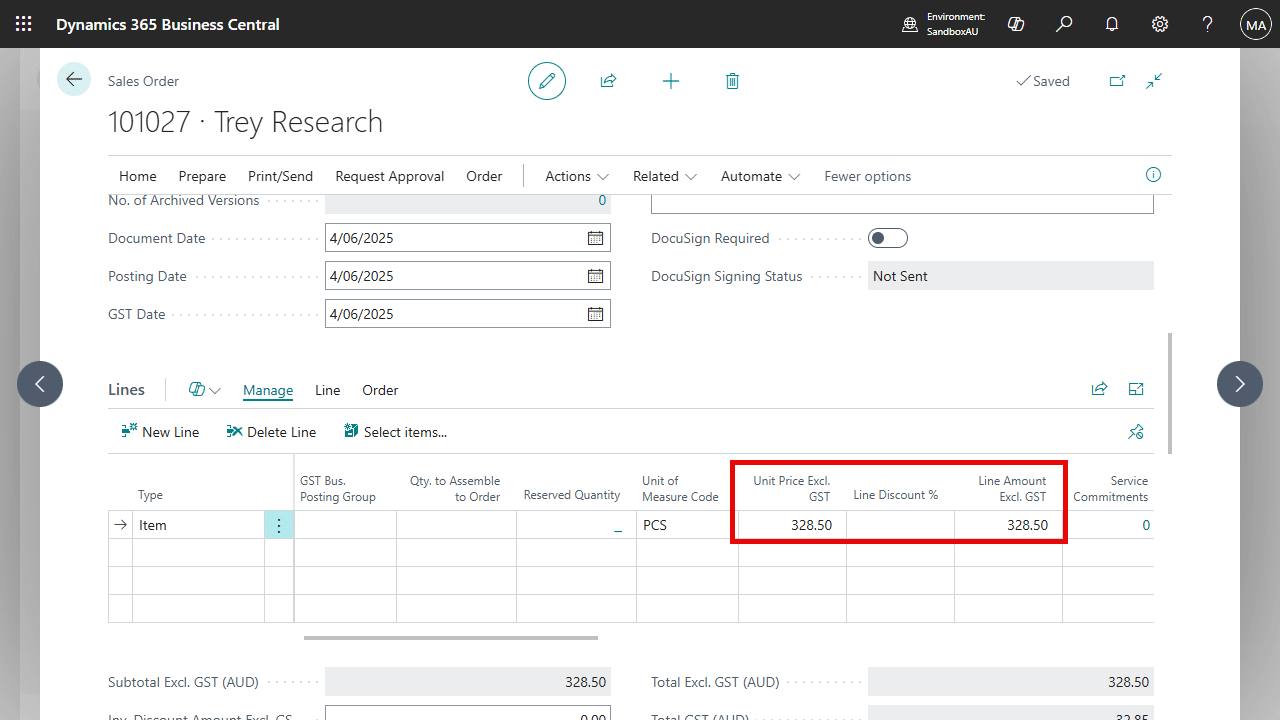Image resolution: width=1280 pixels, height=720 pixels.
Task: Click the Unit of Measure Code PCS cell
Action: 687,525
